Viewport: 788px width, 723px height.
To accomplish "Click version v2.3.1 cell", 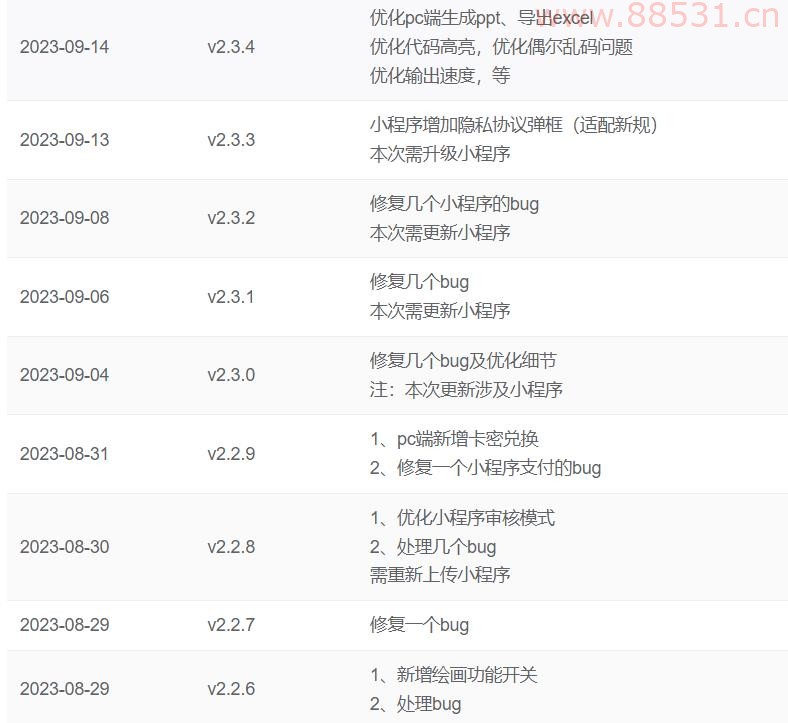I will point(231,297).
